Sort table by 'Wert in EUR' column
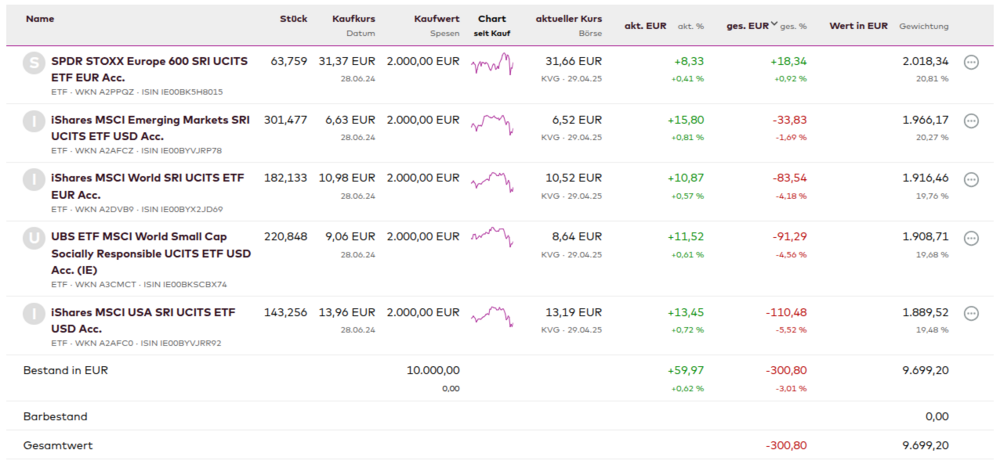This screenshot has height=475, width=1000. click(858, 25)
